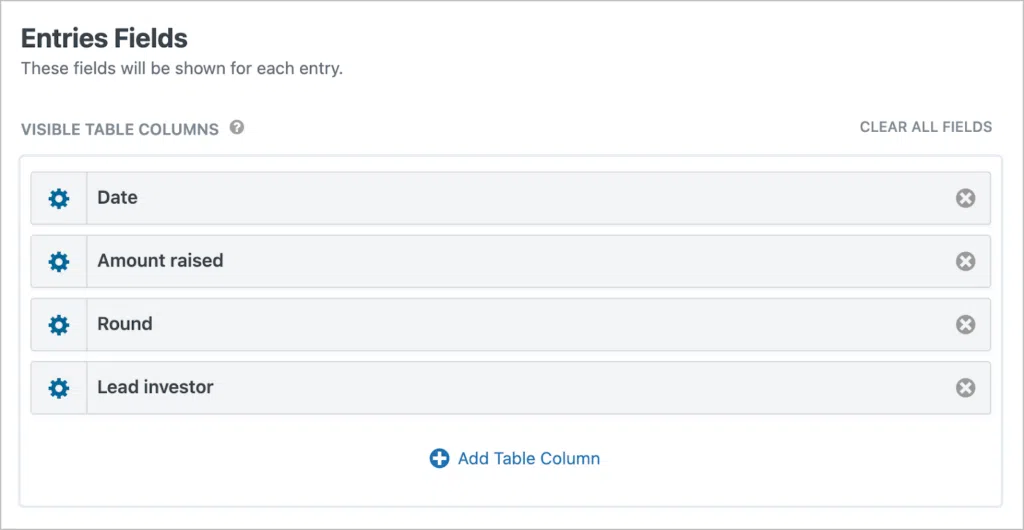This screenshot has width=1024, height=530.
Task: Open gear settings for Amount raised
Action: pyautogui.click(x=59, y=261)
